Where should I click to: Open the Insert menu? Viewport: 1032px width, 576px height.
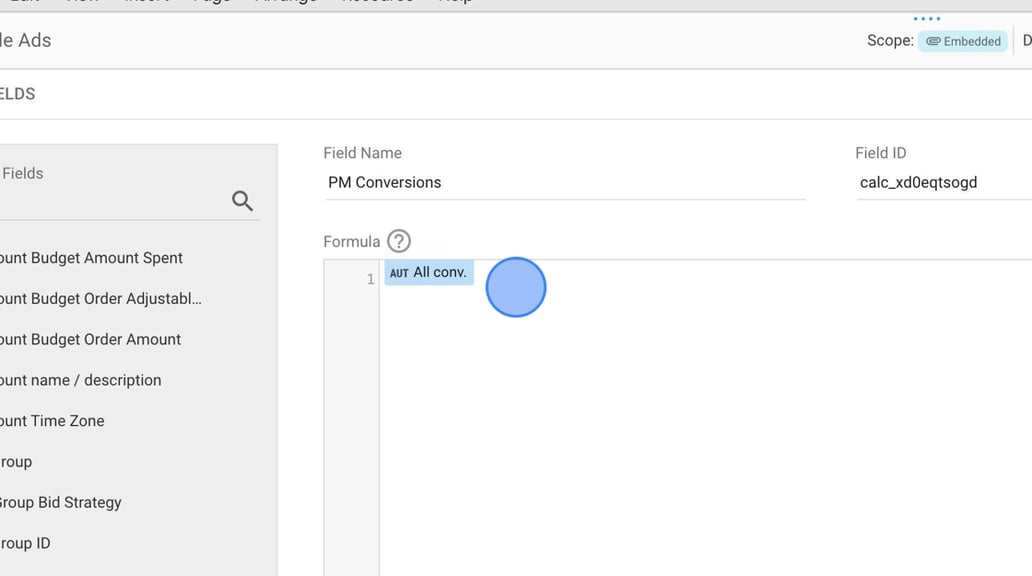(x=144, y=2)
